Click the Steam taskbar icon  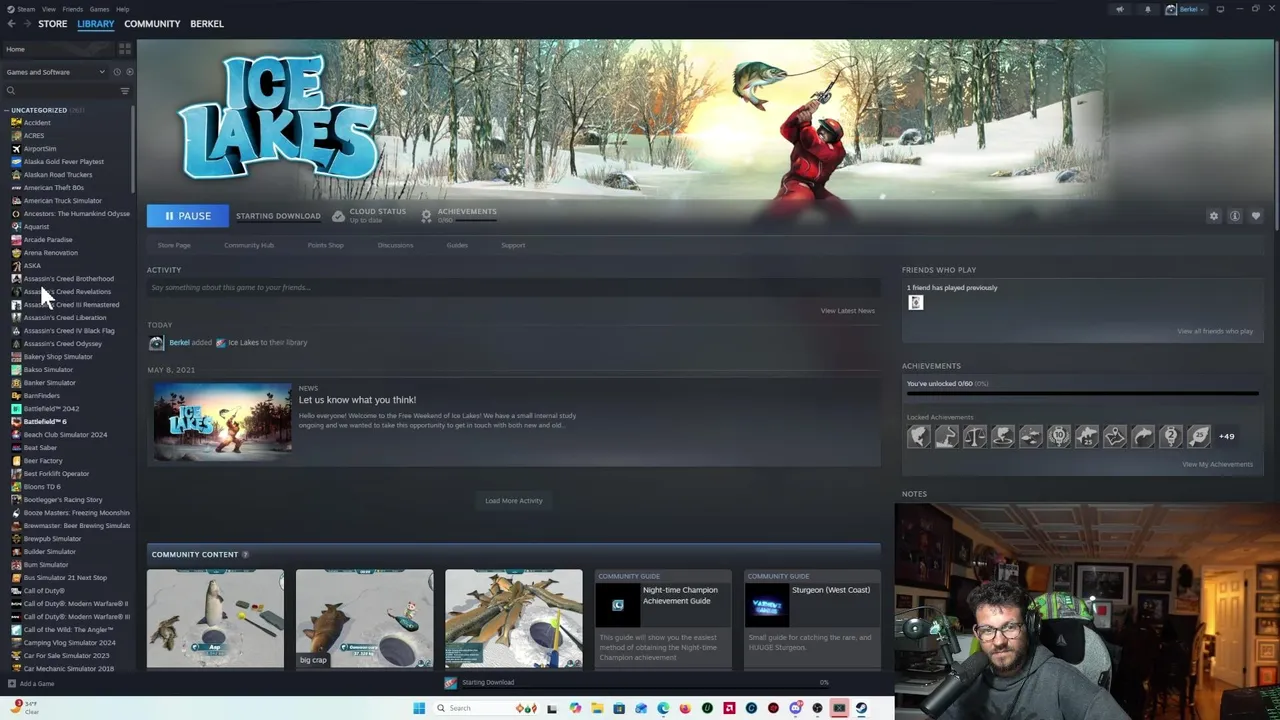861,708
